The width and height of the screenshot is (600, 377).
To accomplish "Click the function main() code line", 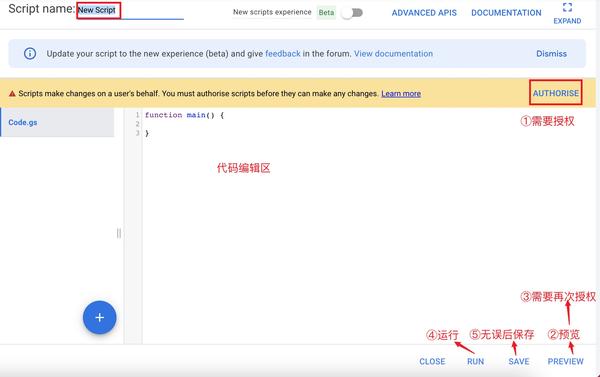I will tap(184, 115).
